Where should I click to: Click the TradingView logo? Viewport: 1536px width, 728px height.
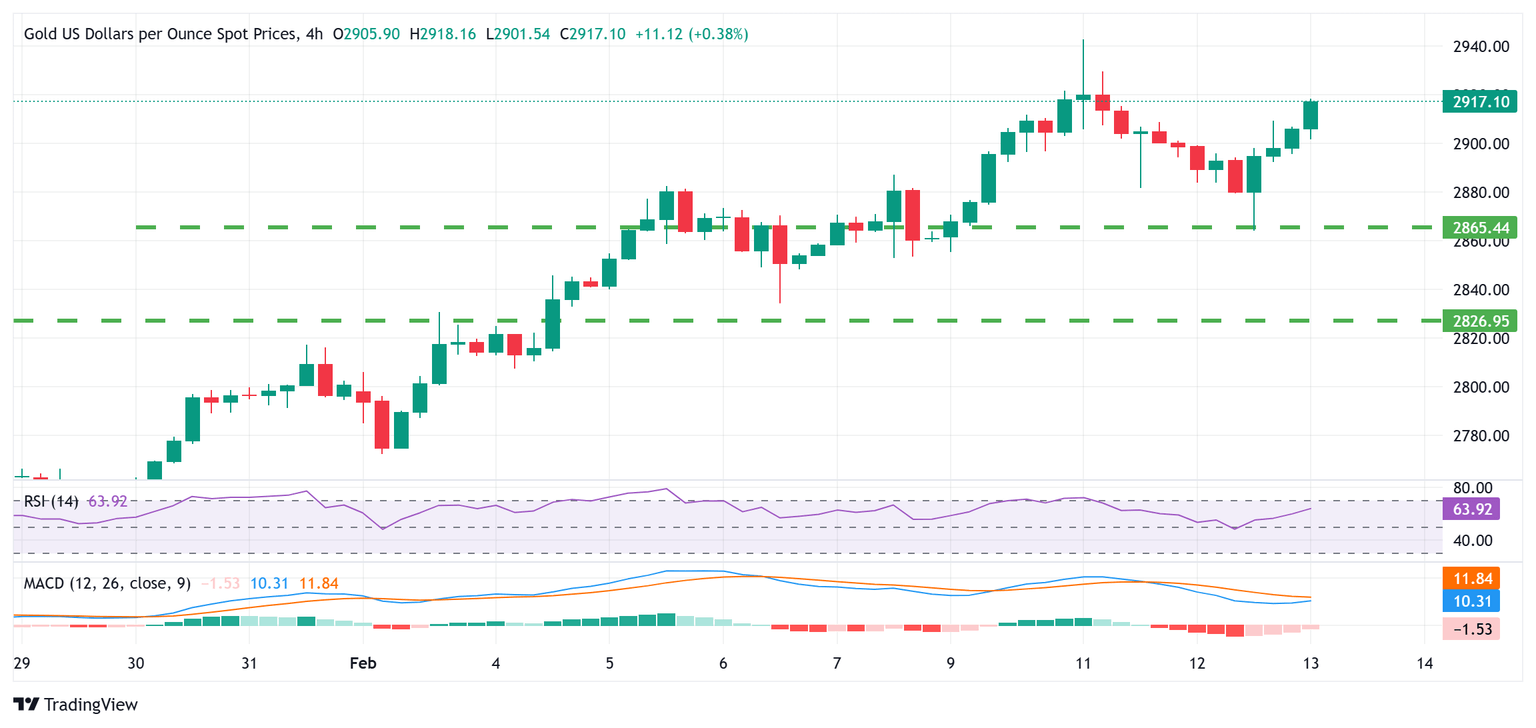pos(76,704)
